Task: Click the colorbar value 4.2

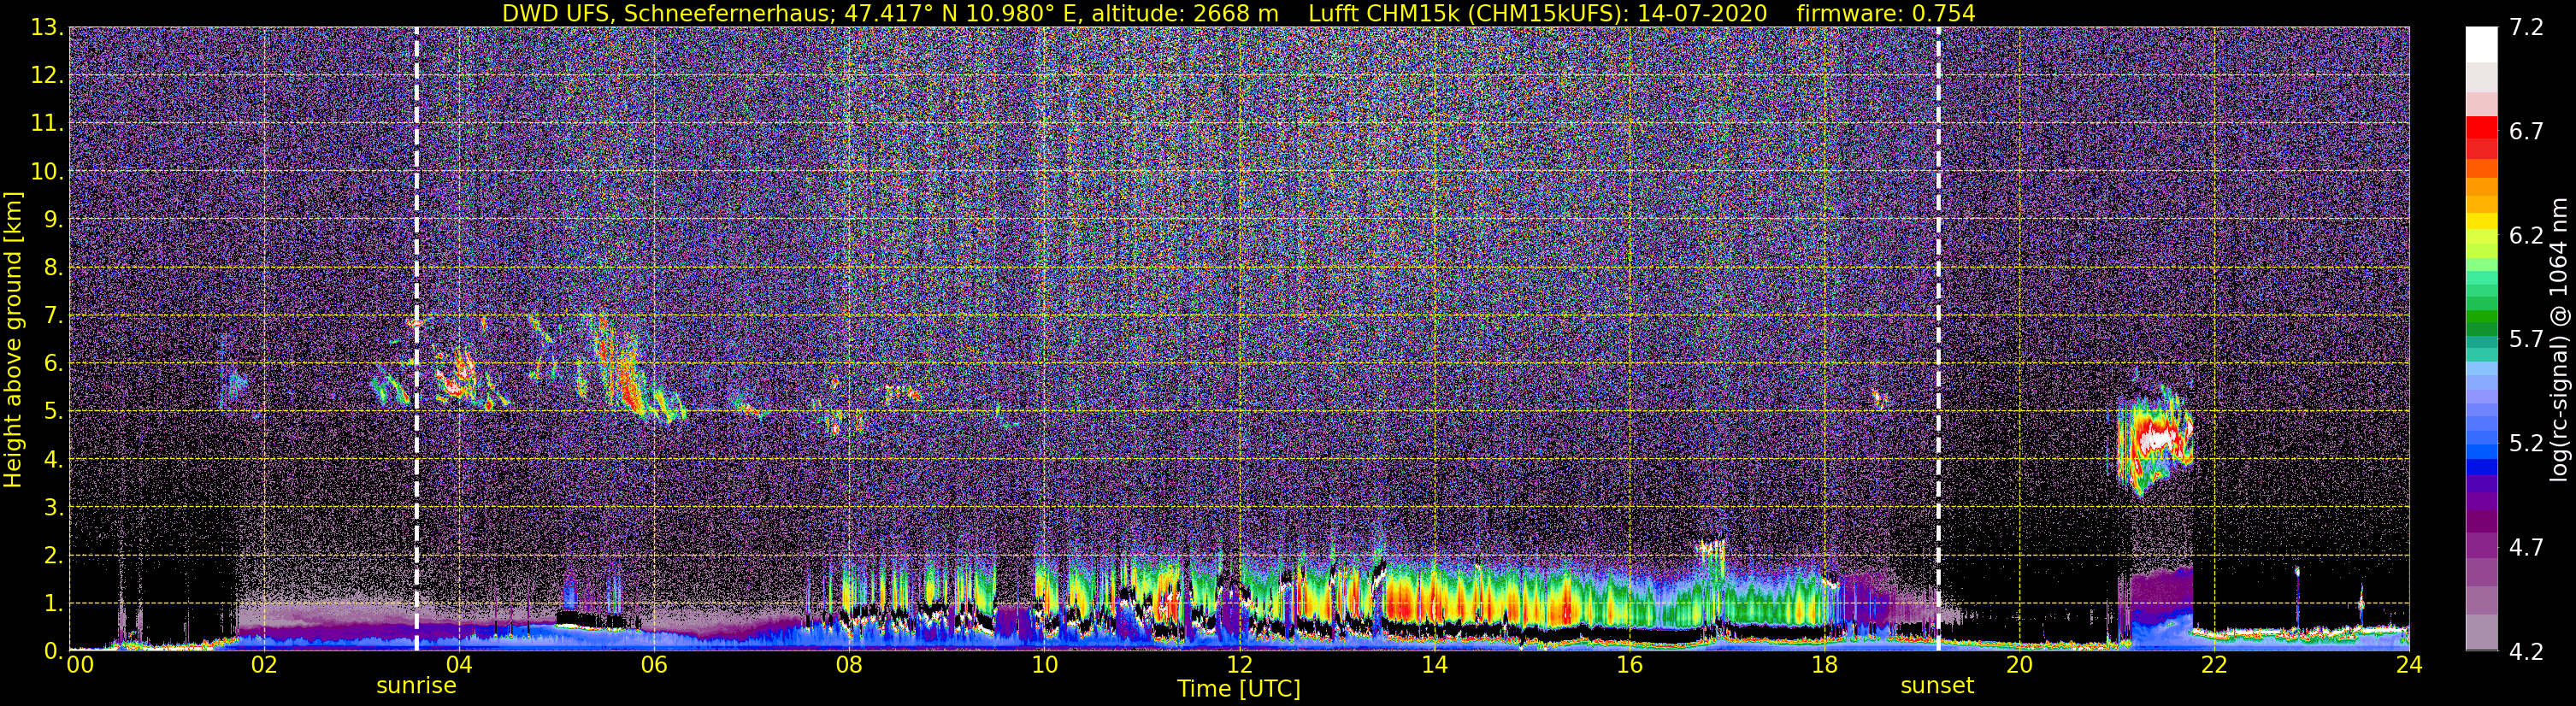Action: 2526,651
